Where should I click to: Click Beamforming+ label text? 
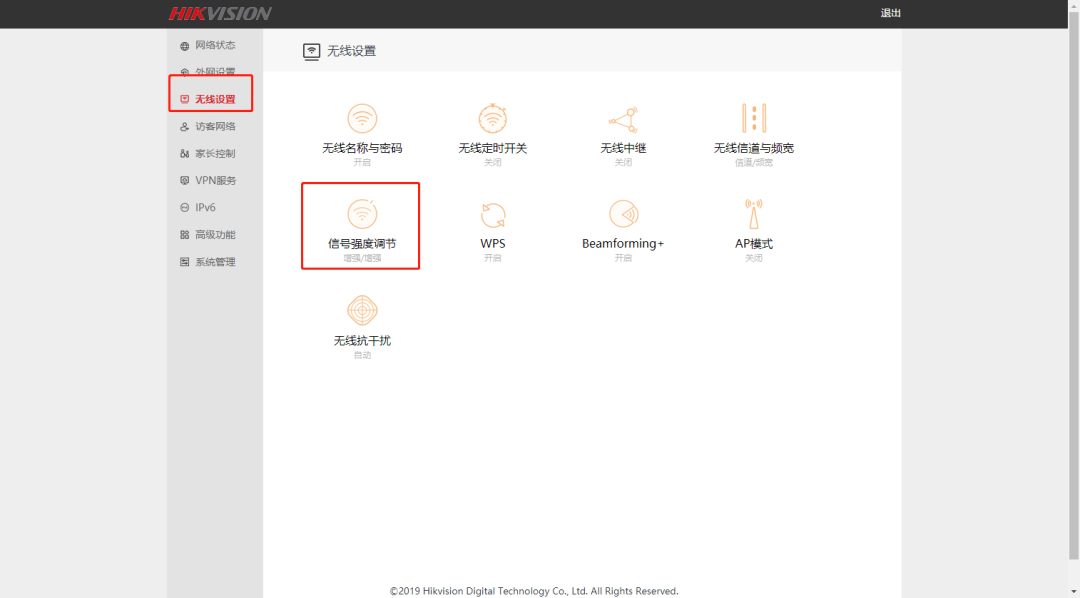[623, 244]
